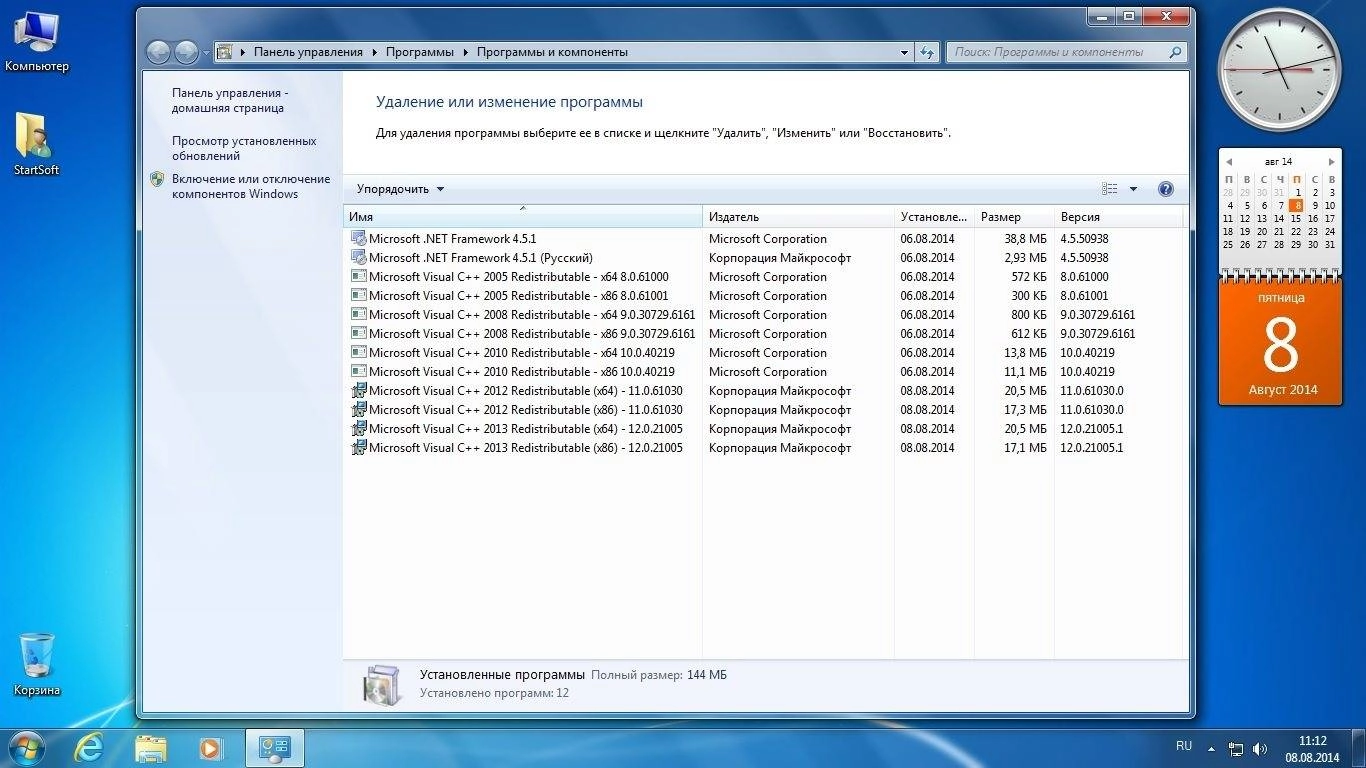Open Панель управления - домашняя страница link

230,100
